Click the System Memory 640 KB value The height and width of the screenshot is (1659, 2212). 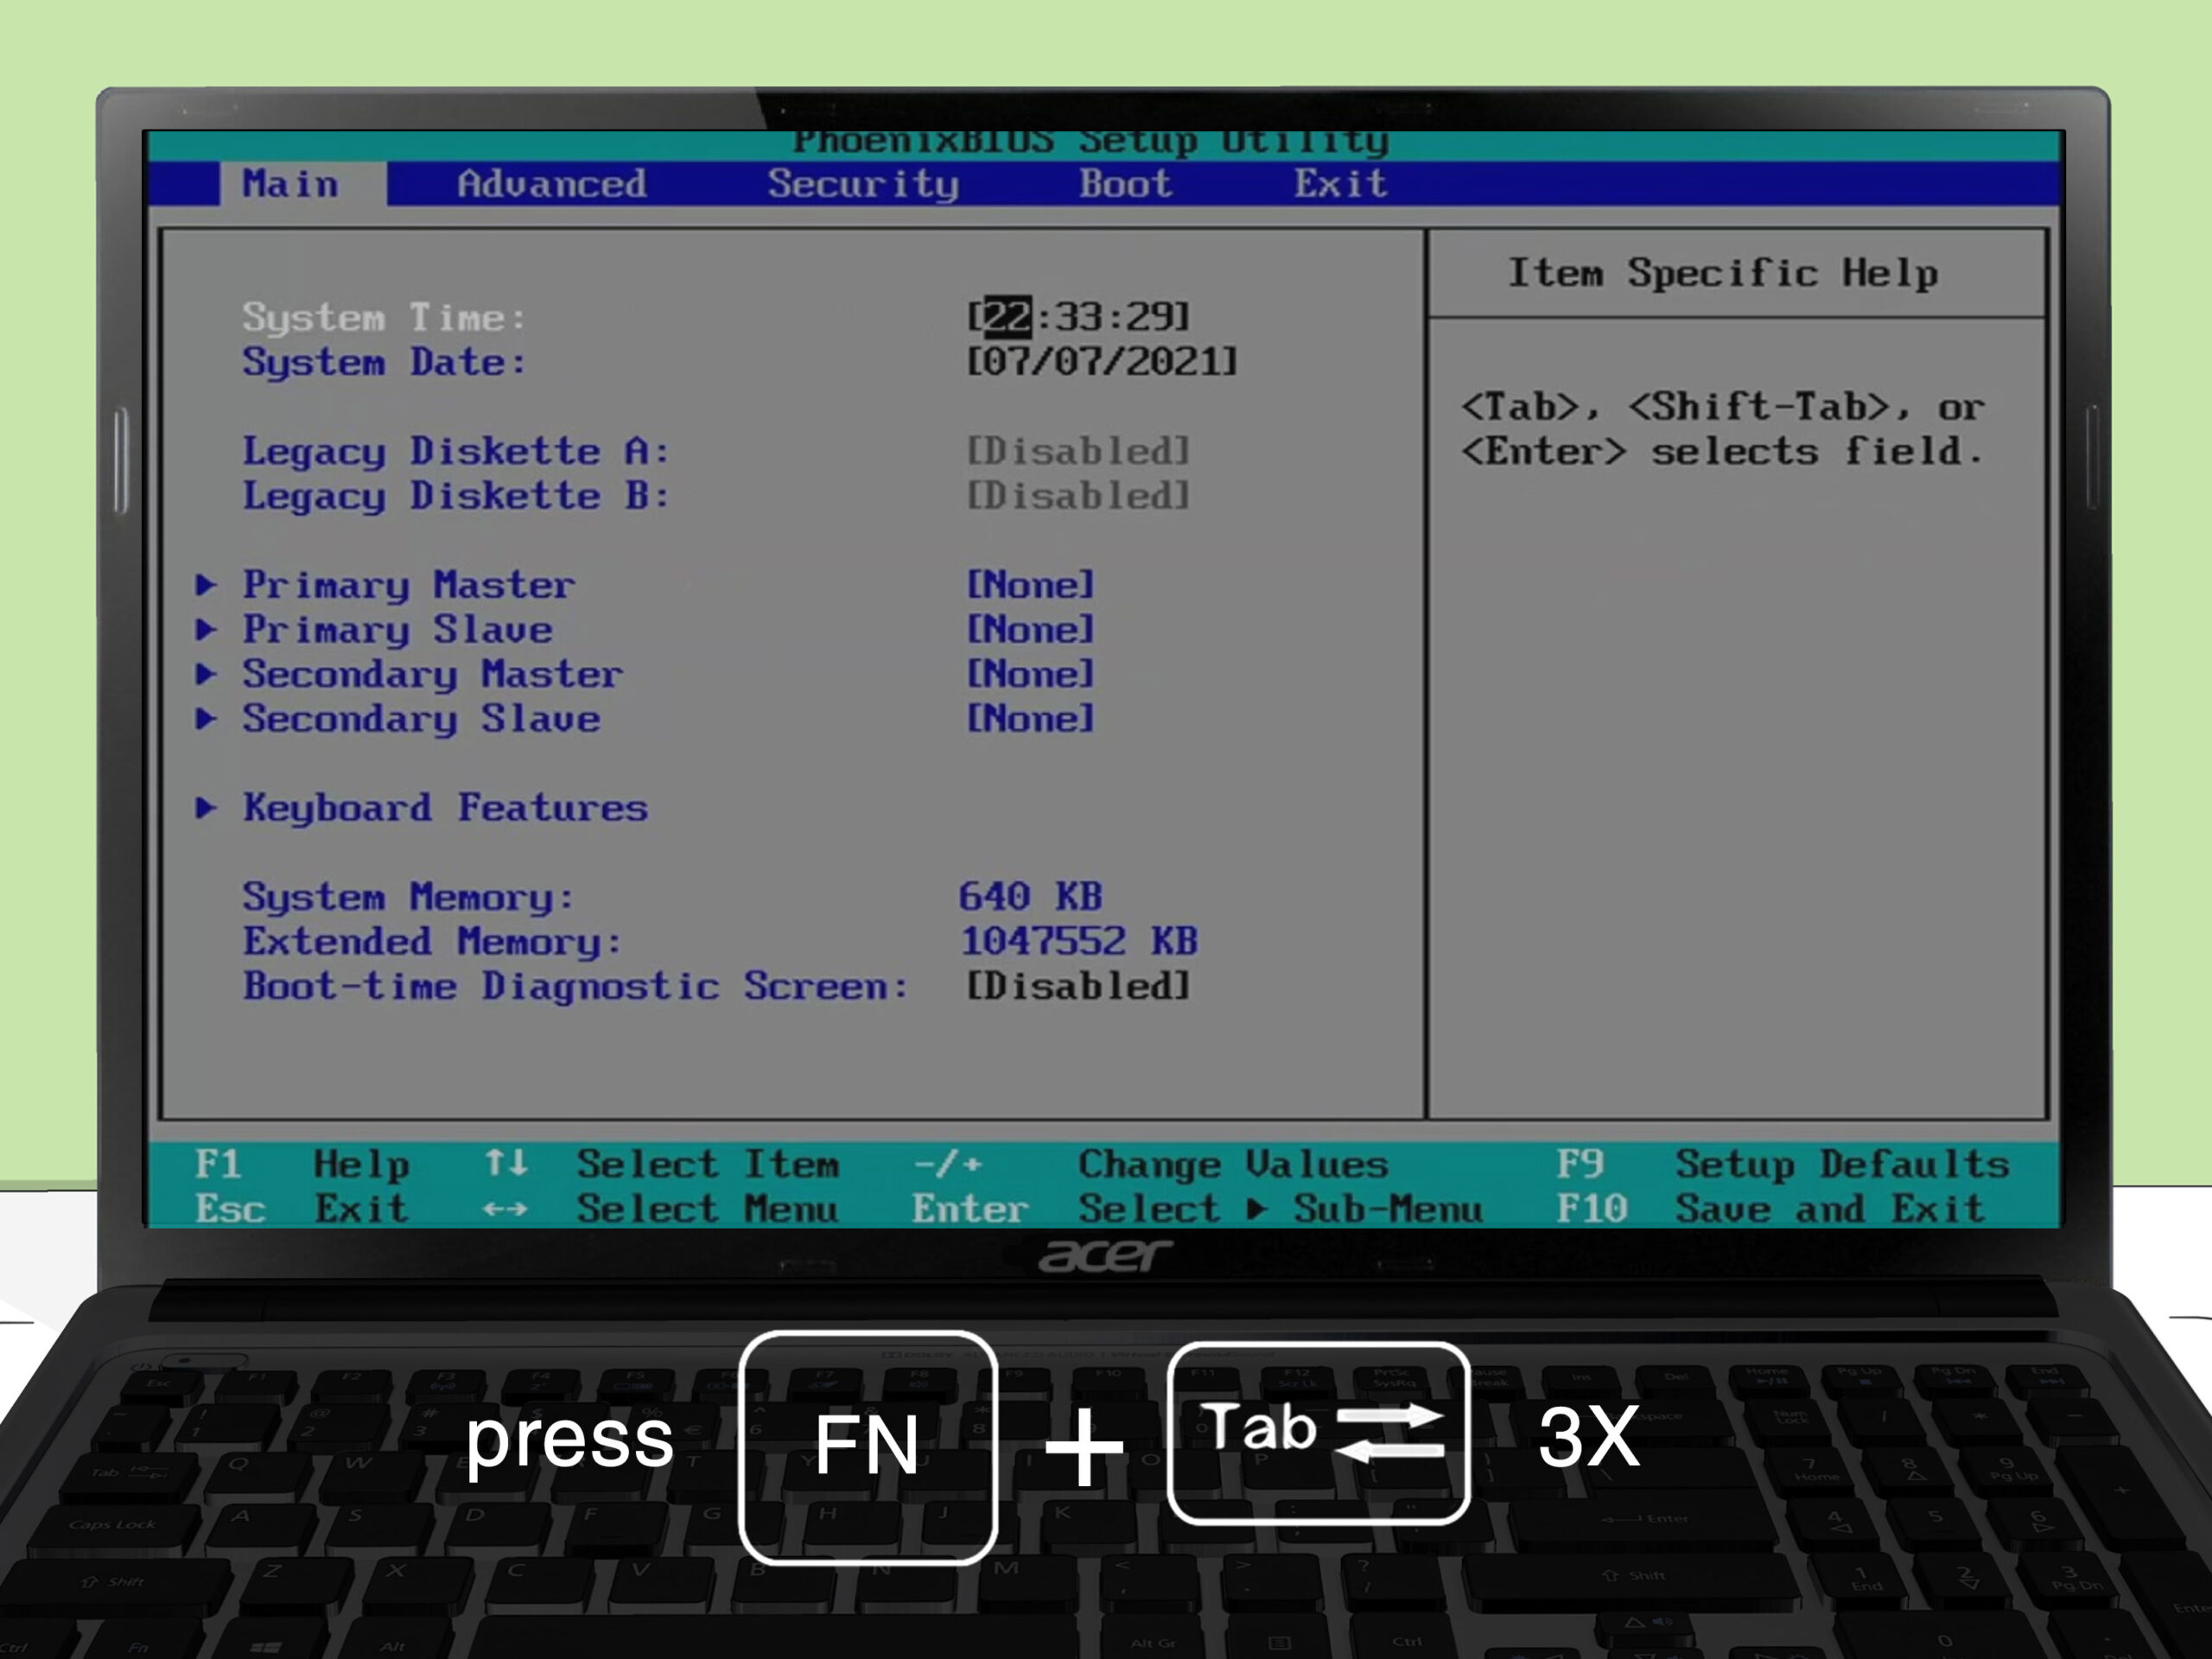click(1031, 896)
